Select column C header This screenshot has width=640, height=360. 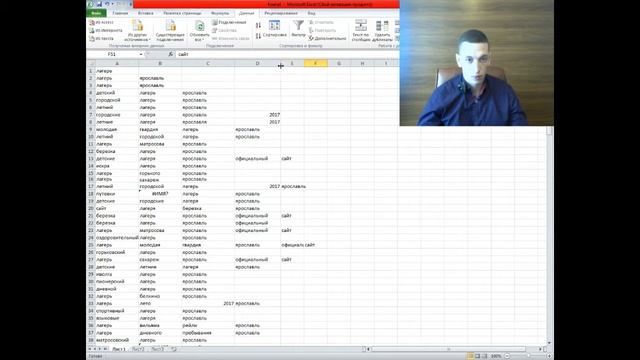coord(208,63)
